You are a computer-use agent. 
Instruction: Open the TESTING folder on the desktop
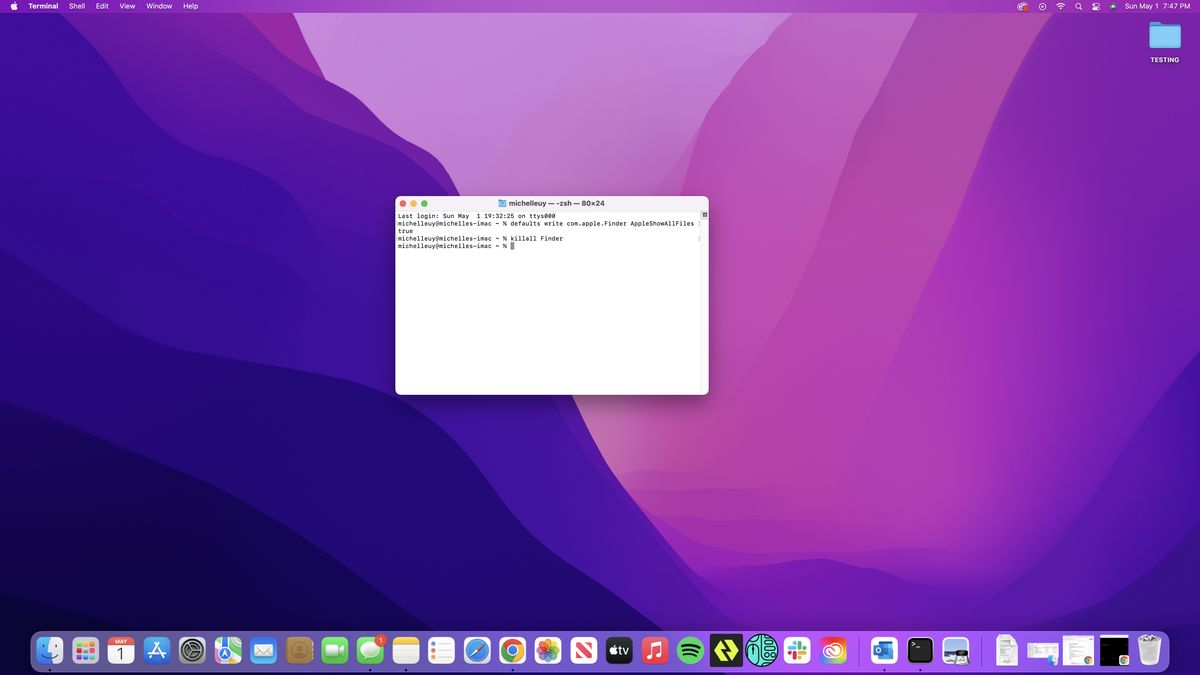coord(1164,37)
